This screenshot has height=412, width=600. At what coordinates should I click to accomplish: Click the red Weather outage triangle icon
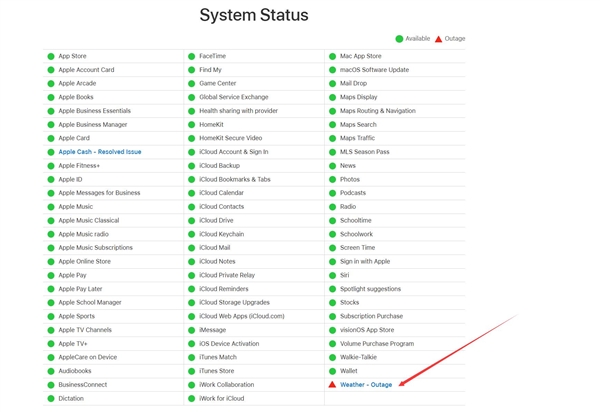(x=332, y=384)
